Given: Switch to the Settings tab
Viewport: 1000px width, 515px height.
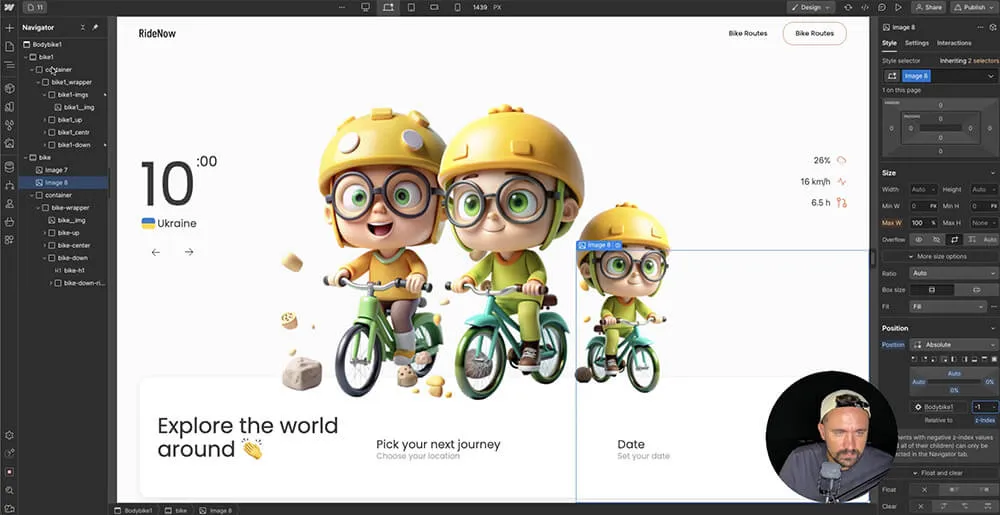Looking at the screenshot, I should [916, 43].
